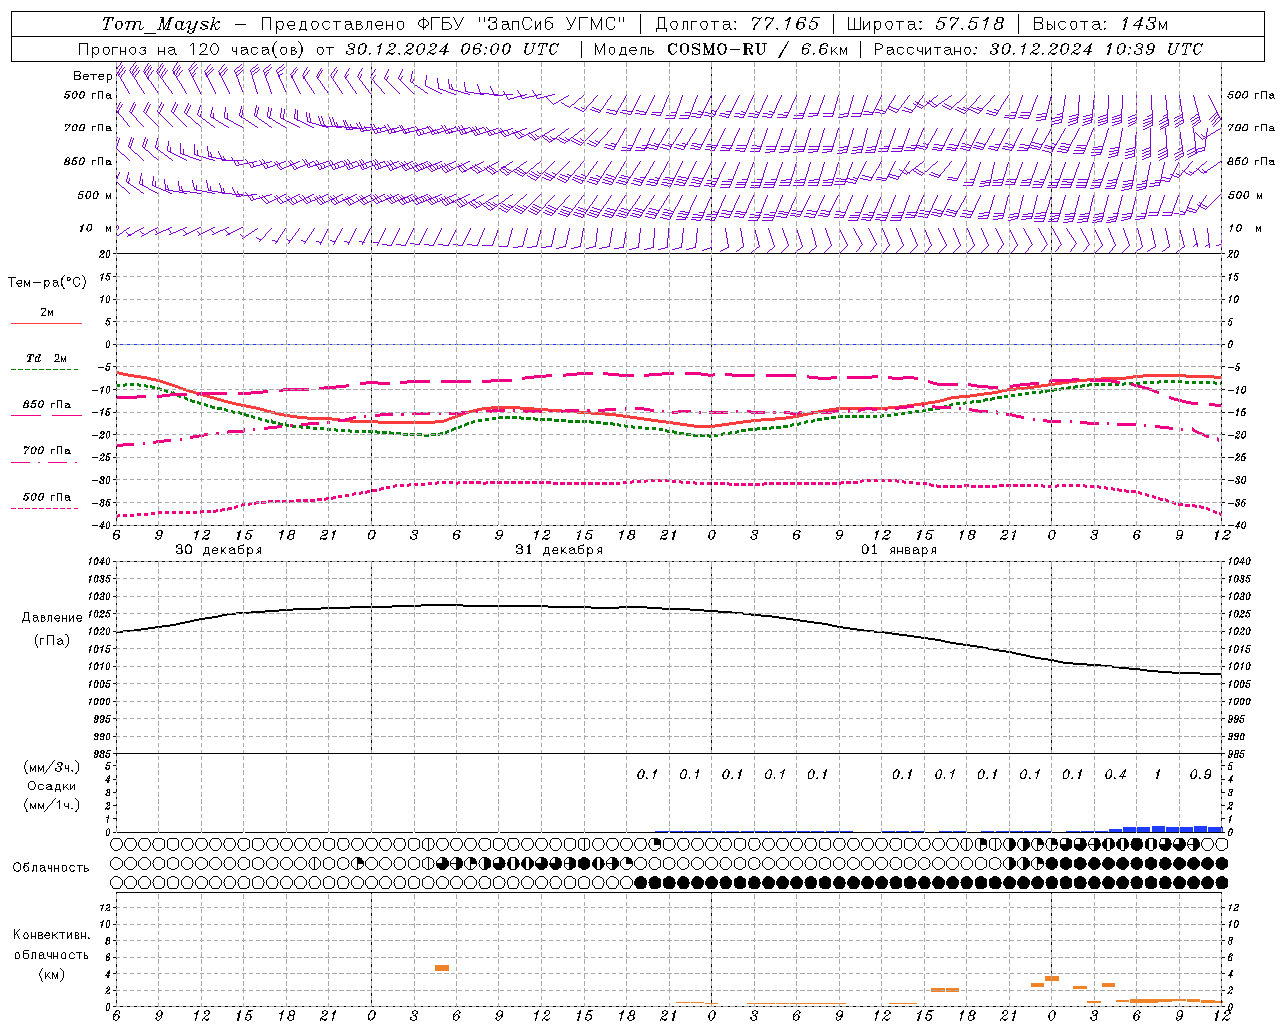Viewport: 1280px width, 1024px height.
Task: Click the black pressure curve at its peak
Action: click(x=440, y=605)
